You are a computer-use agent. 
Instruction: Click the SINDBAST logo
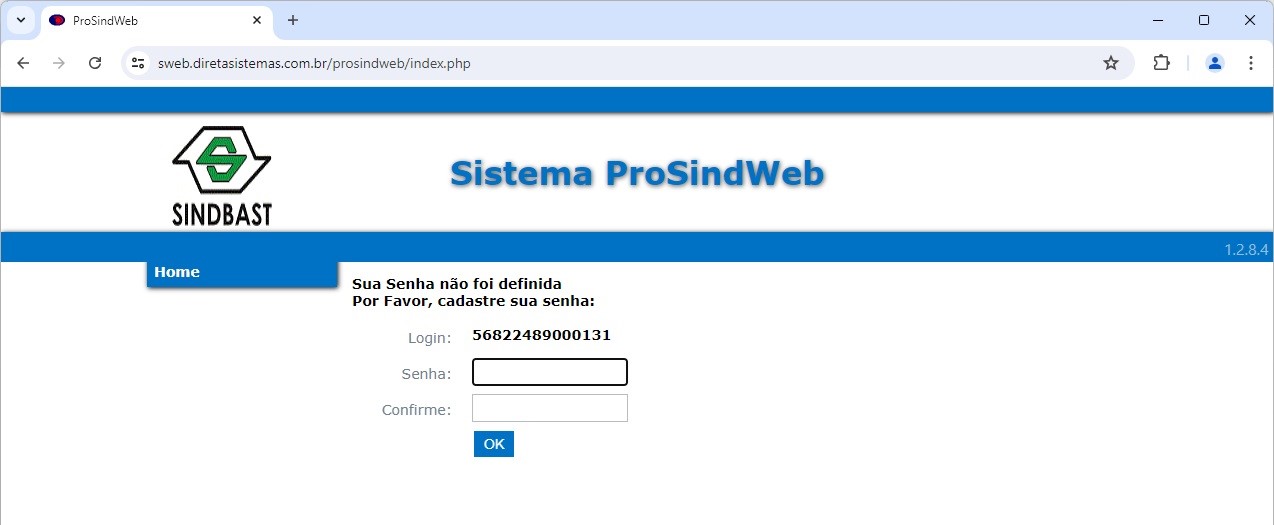[x=222, y=176]
